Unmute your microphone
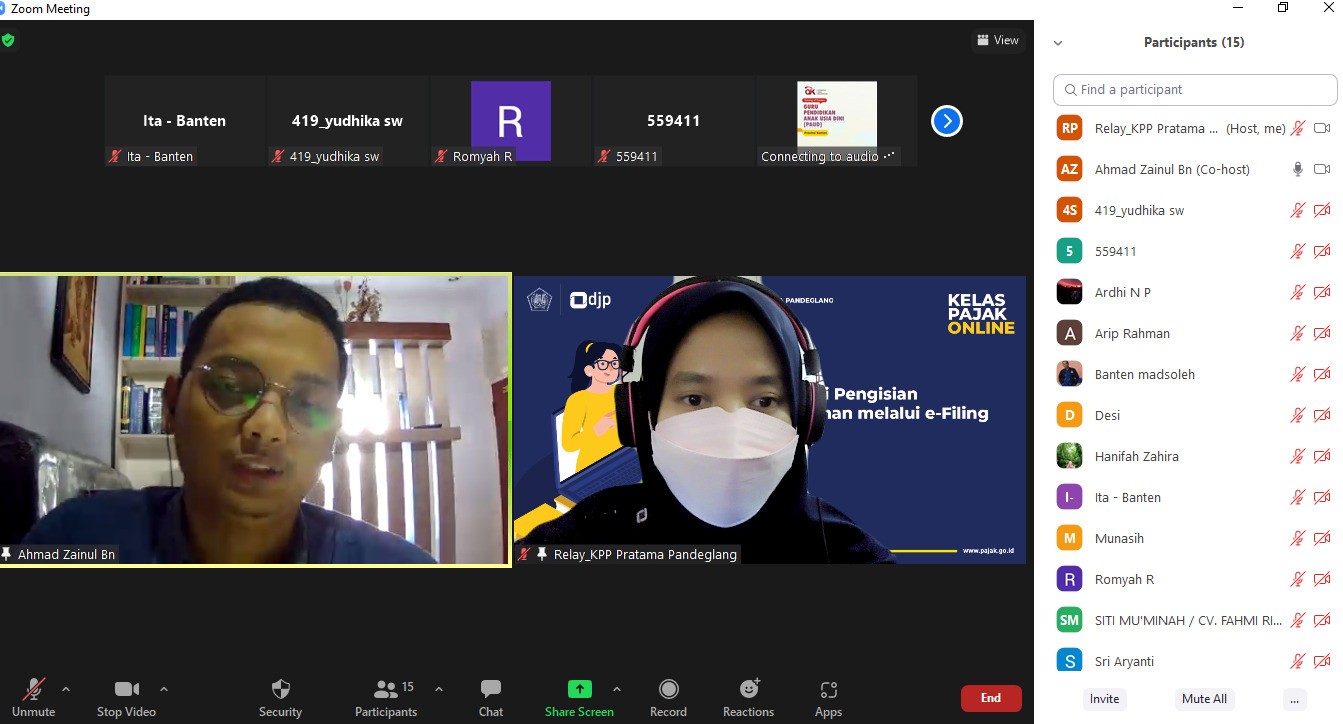The width and height of the screenshot is (1343, 724). tap(33, 690)
